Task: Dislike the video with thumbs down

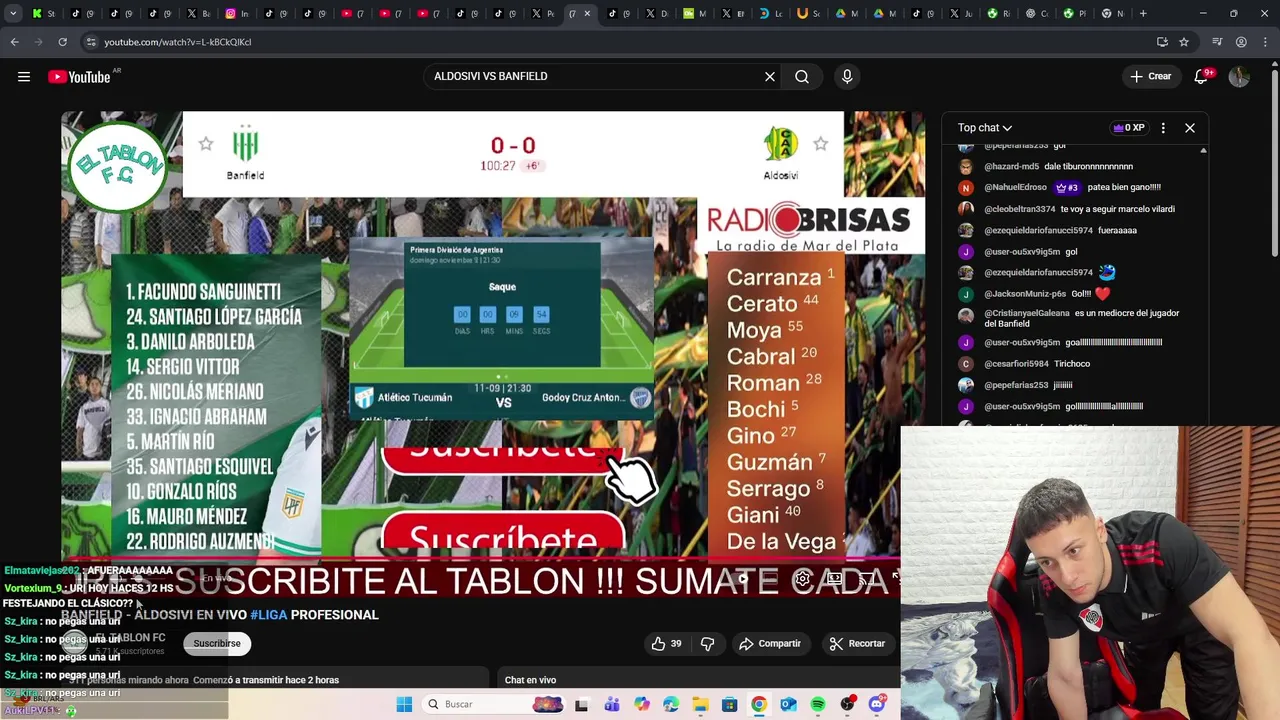Action: pos(708,644)
